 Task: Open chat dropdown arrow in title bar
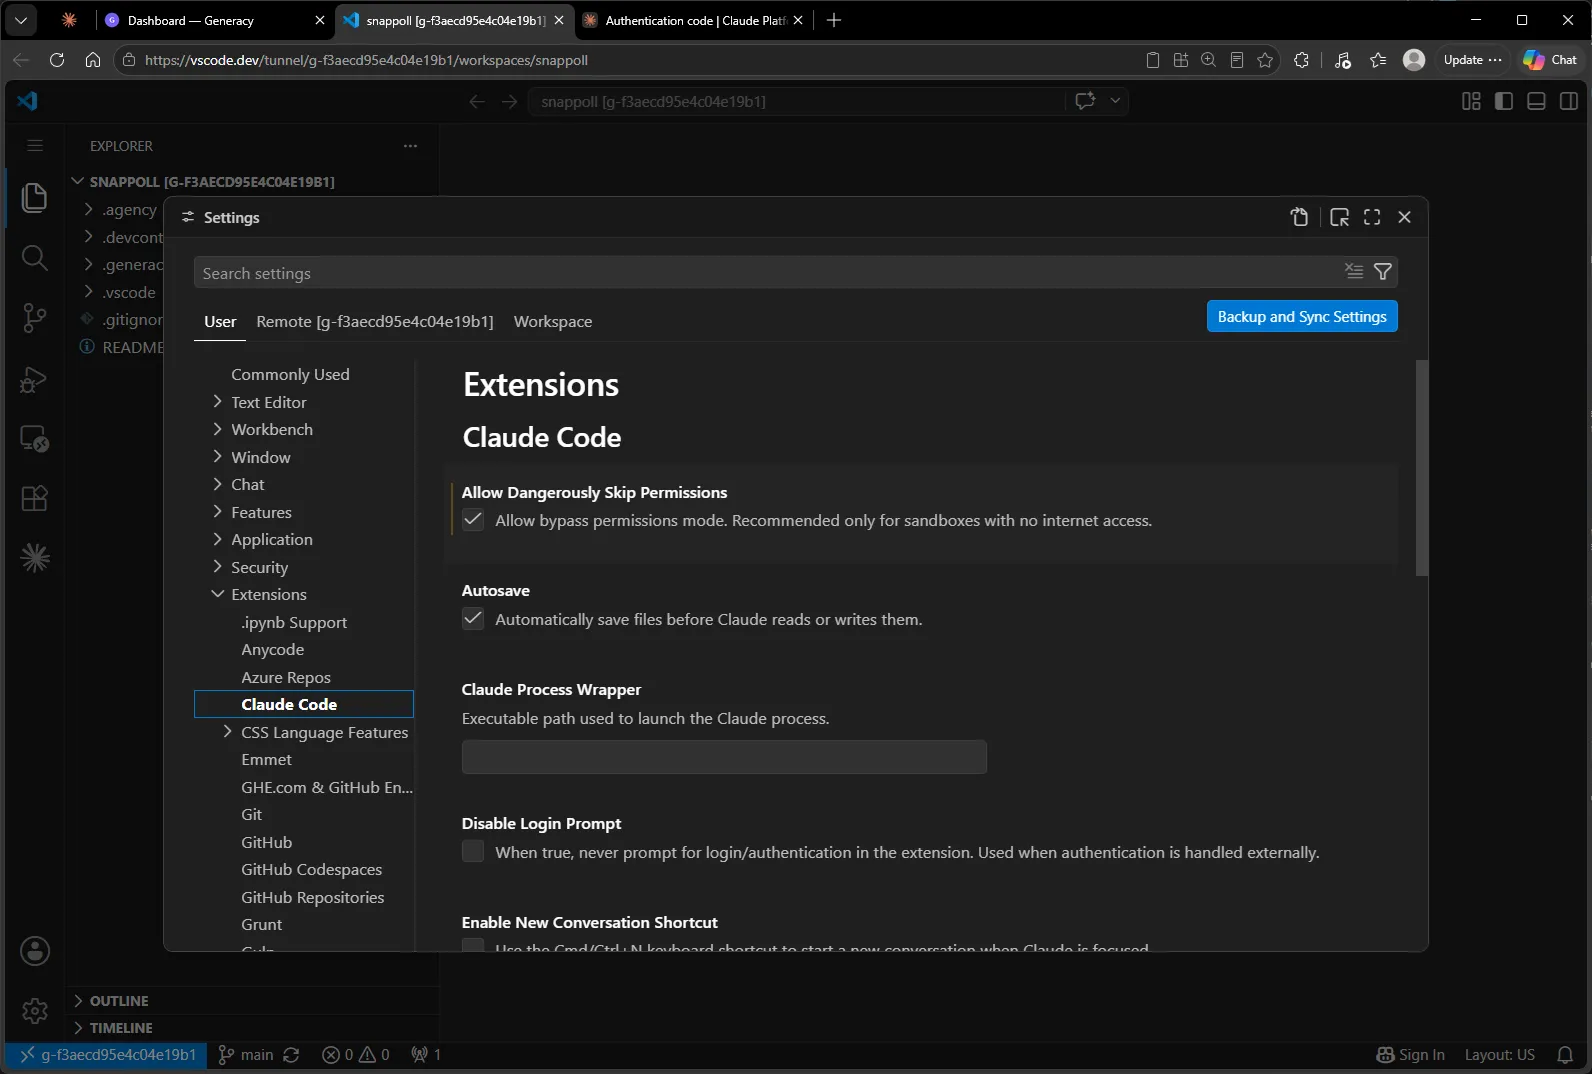point(1115,101)
